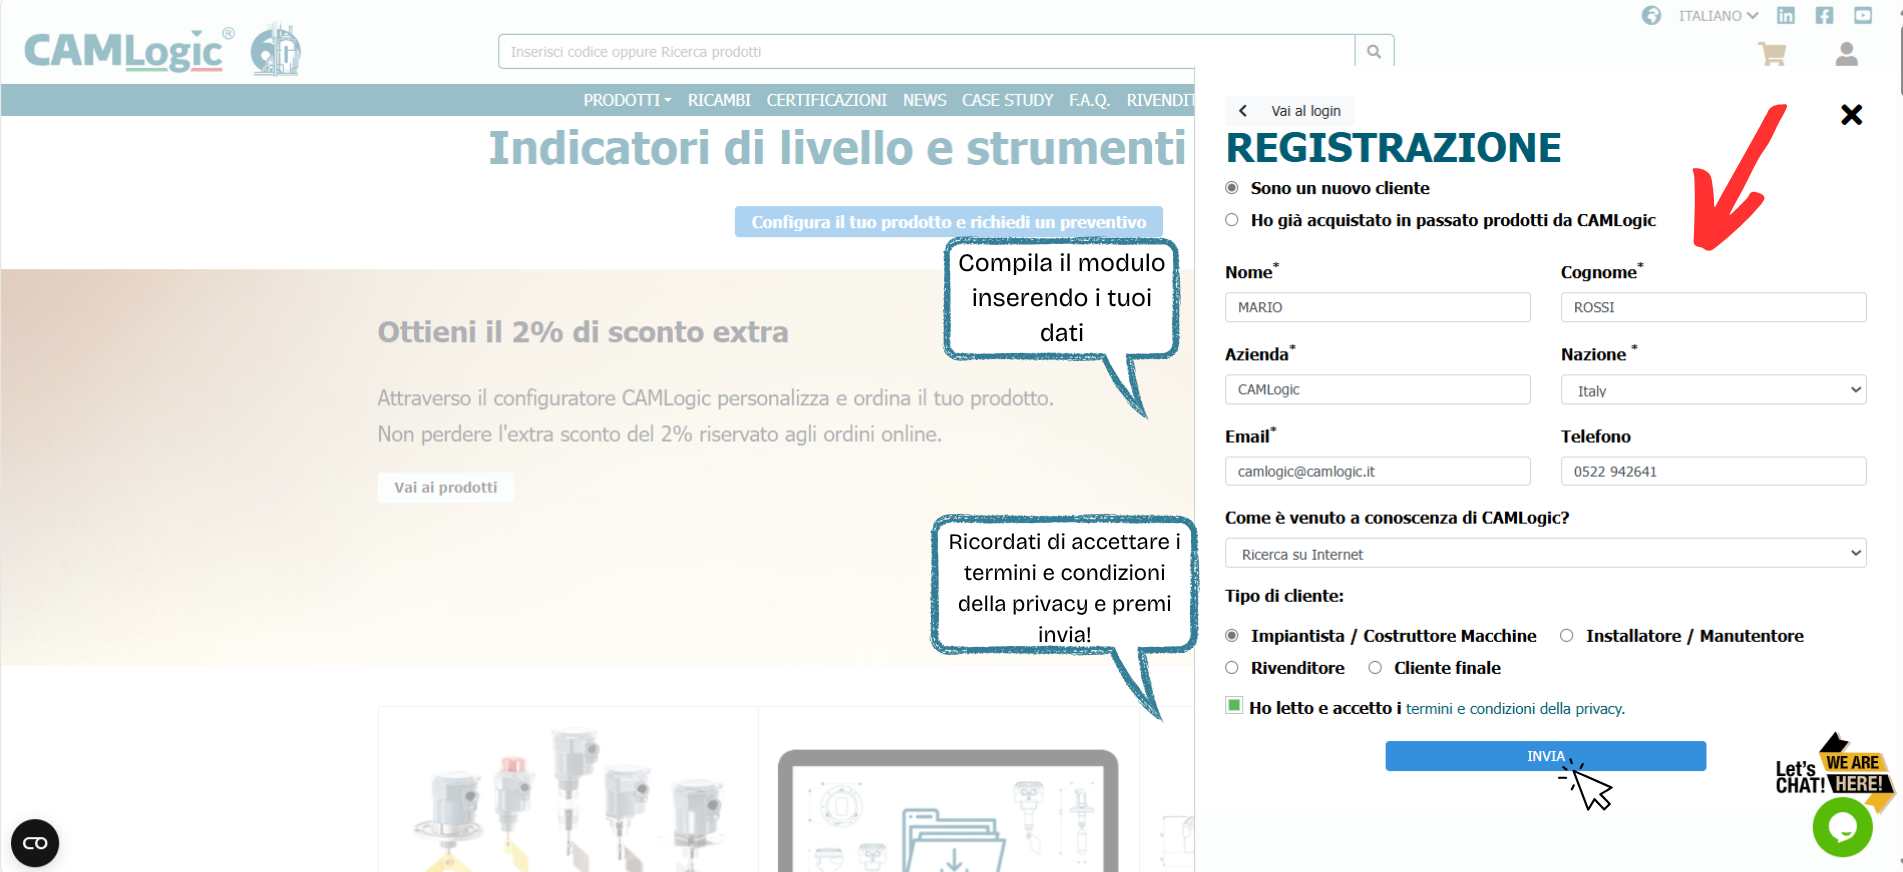
Task: Open the LinkedIn icon
Action: click(x=1785, y=15)
